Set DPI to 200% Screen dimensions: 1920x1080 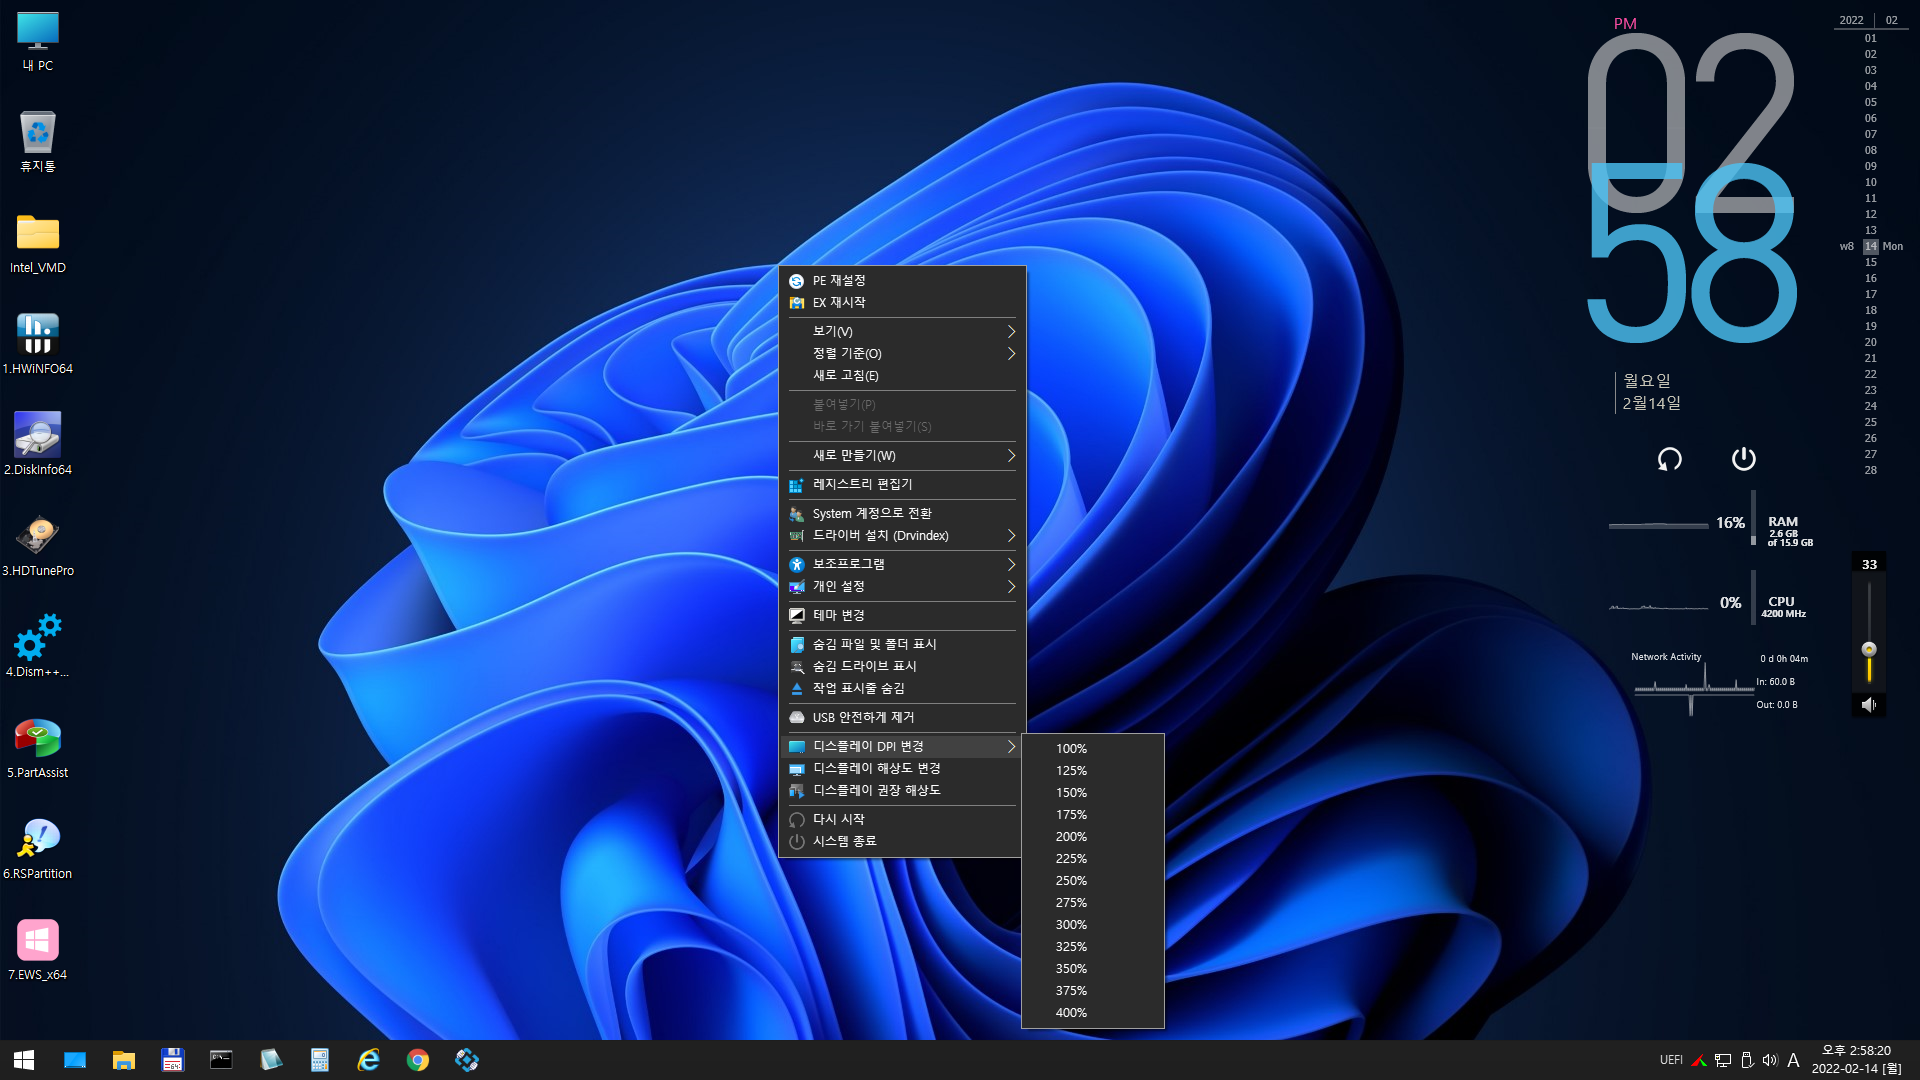tap(1092, 836)
